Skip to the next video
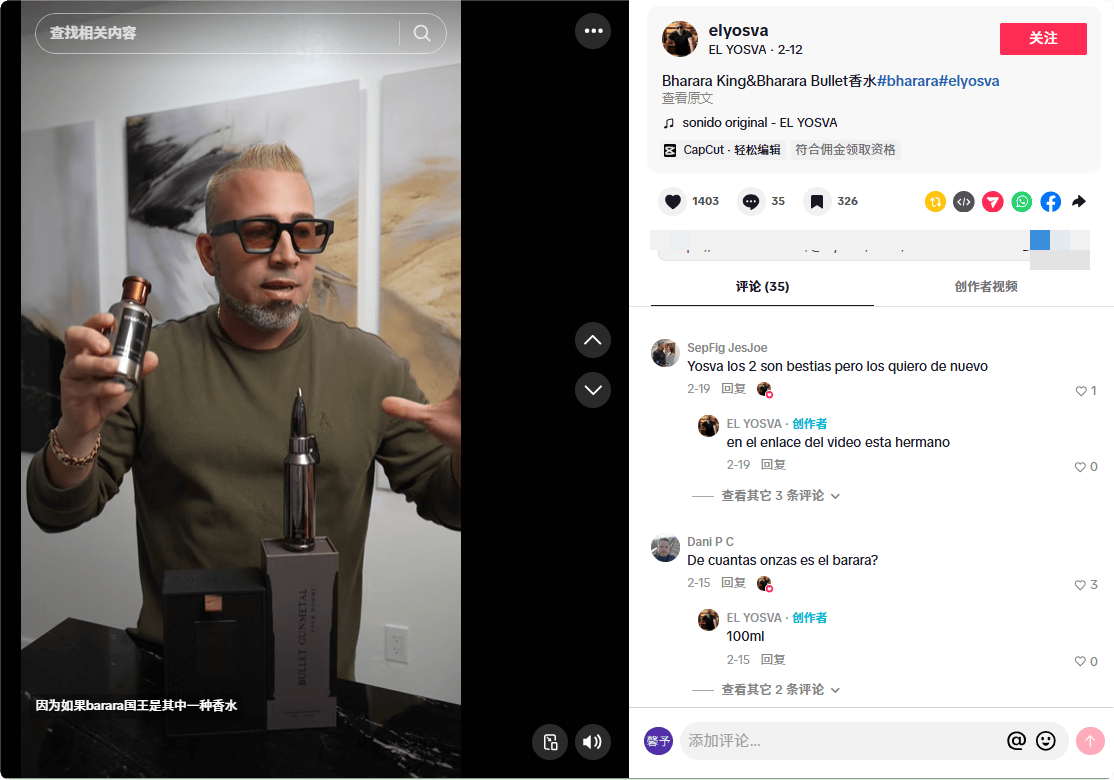 coord(592,389)
